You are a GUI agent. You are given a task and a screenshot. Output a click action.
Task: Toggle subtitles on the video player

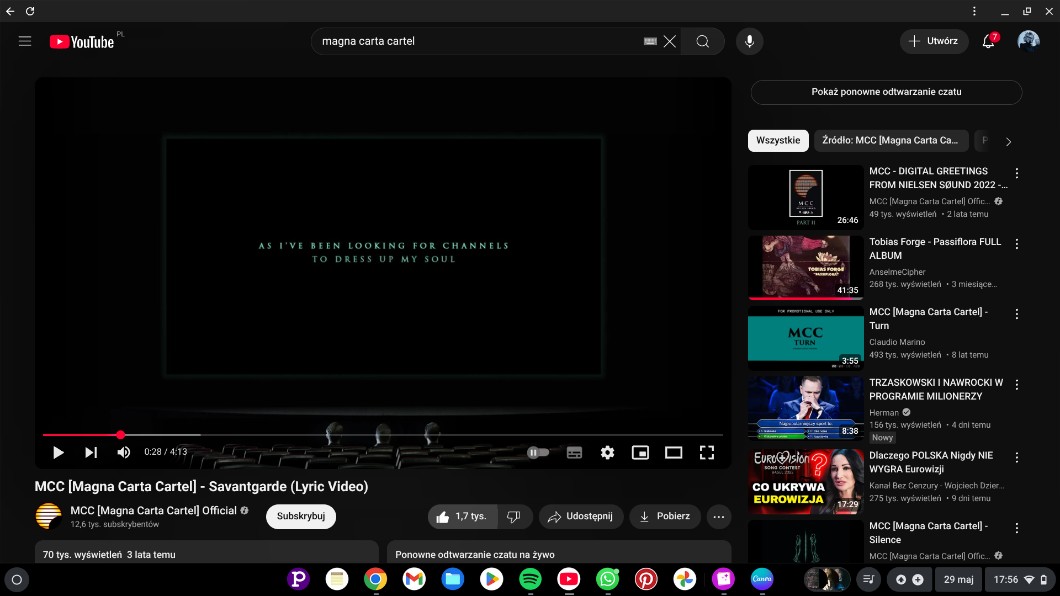pos(574,452)
